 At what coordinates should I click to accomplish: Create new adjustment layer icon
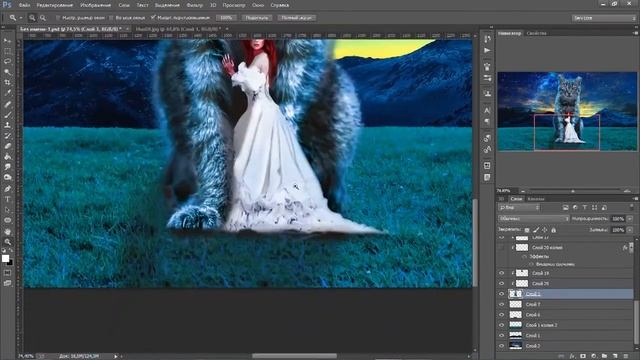(x=593, y=356)
